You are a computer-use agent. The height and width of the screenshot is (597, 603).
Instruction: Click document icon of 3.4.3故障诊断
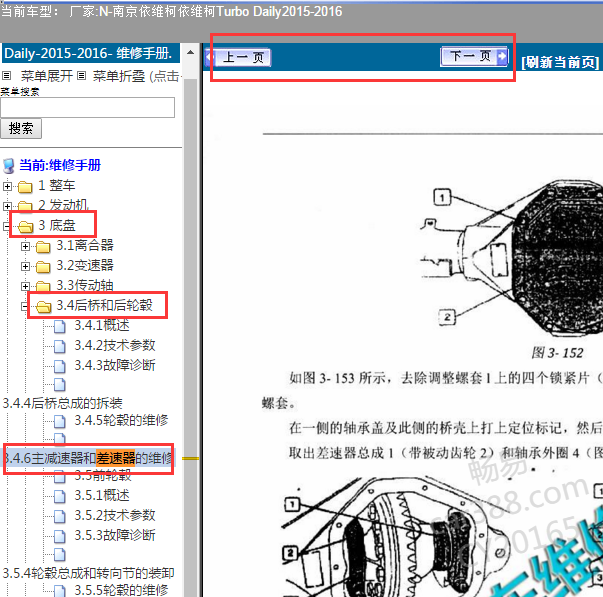coord(60,367)
